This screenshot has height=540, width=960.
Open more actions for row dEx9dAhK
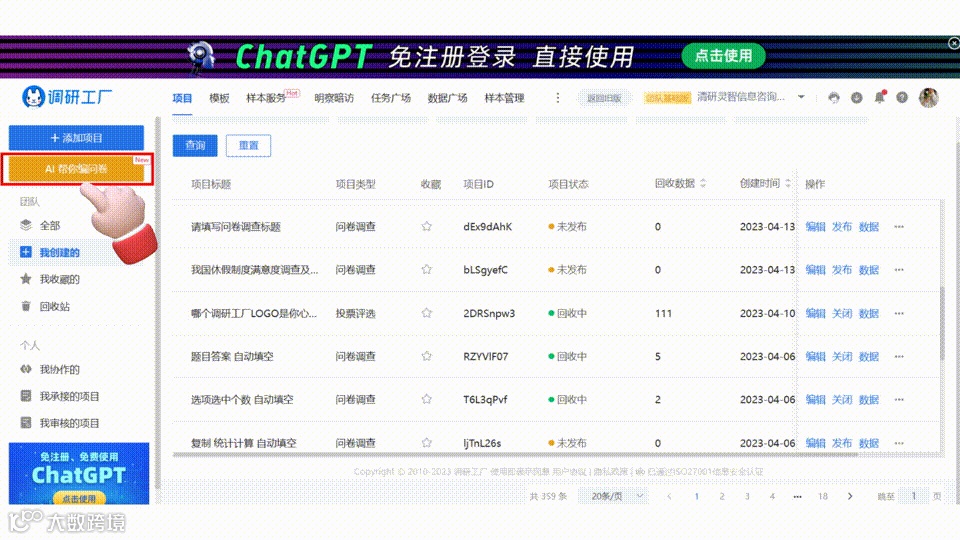pos(899,227)
